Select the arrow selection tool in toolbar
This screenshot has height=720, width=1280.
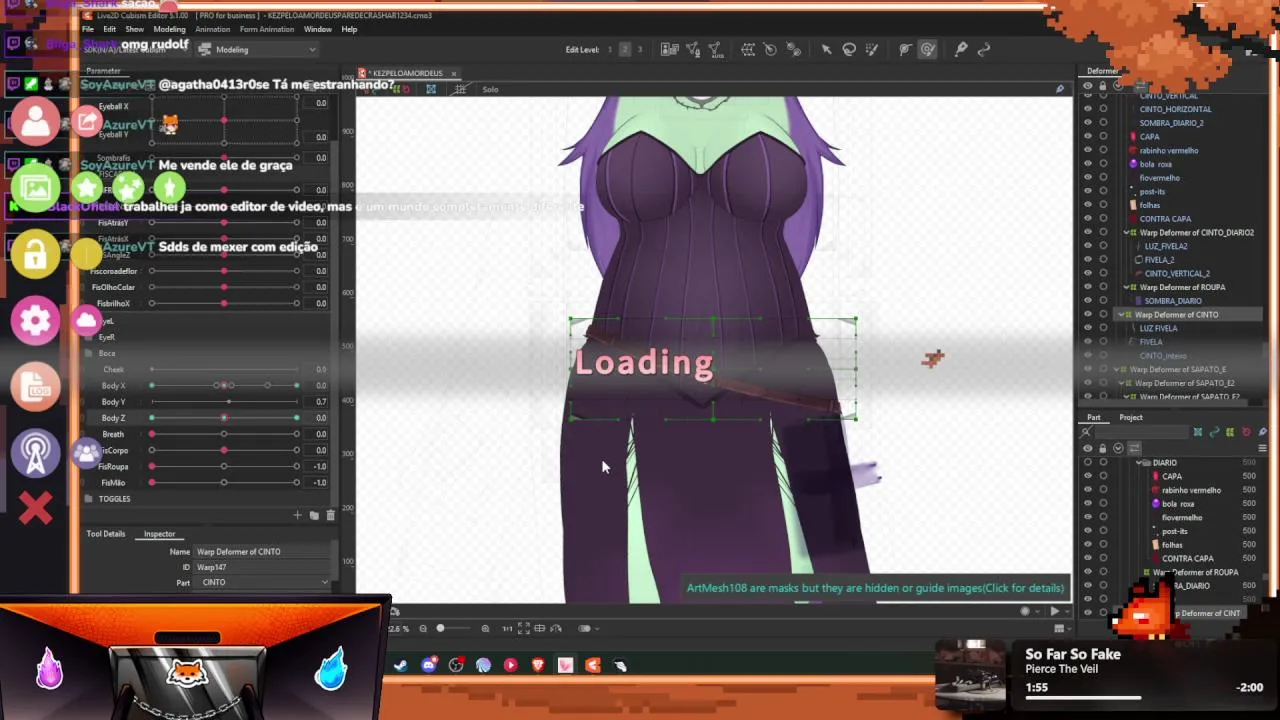[x=826, y=49]
